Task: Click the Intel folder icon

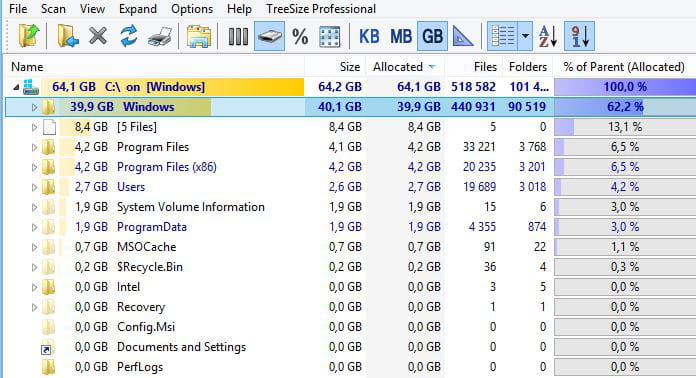Action: pyautogui.click(x=48, y=287)
